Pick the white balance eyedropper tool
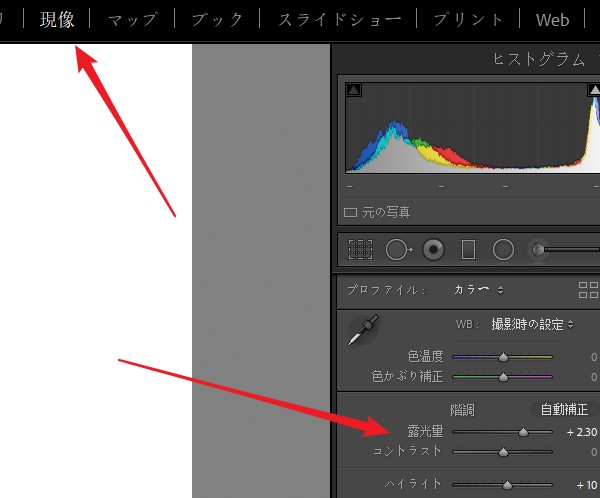Image resolution: width=600 pixels, height=498 pixels. [x=363, y=330]
